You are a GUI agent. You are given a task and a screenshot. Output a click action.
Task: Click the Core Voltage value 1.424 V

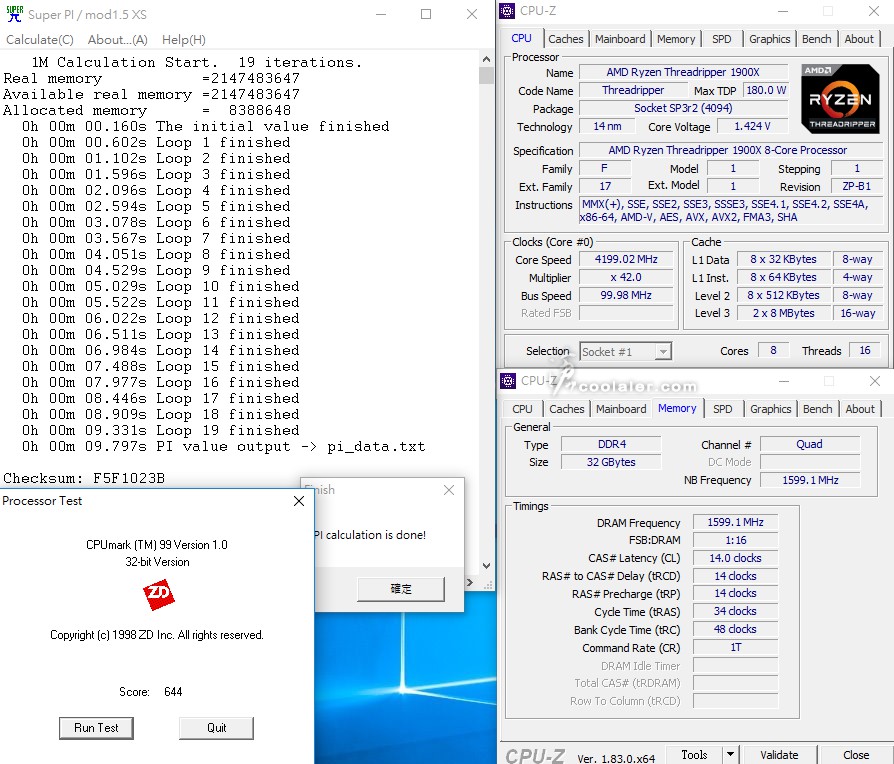752,126
